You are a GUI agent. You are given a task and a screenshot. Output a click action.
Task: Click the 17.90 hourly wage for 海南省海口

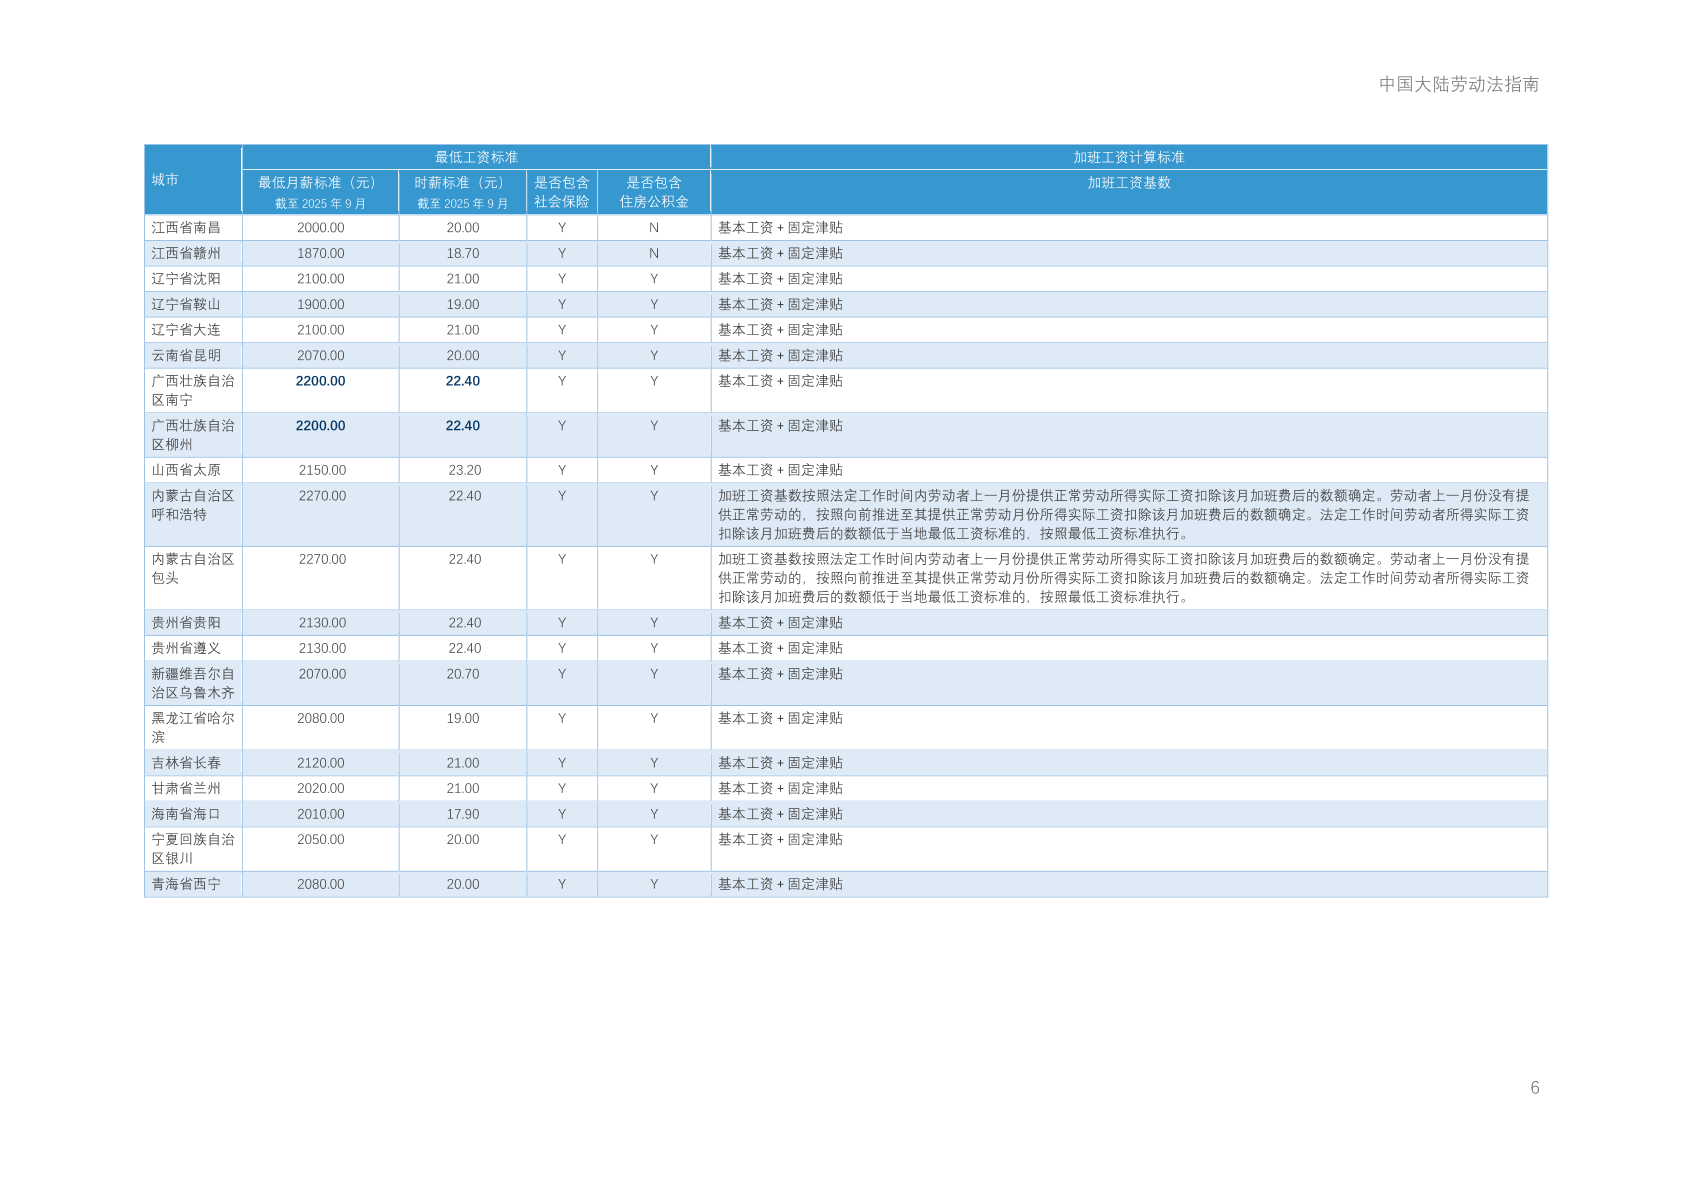coord(462,814)
